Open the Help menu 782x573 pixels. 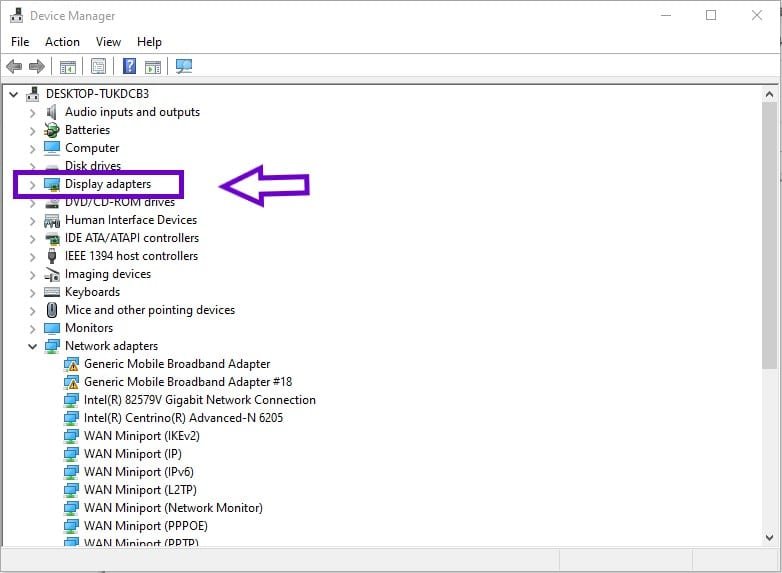(149, 42)
